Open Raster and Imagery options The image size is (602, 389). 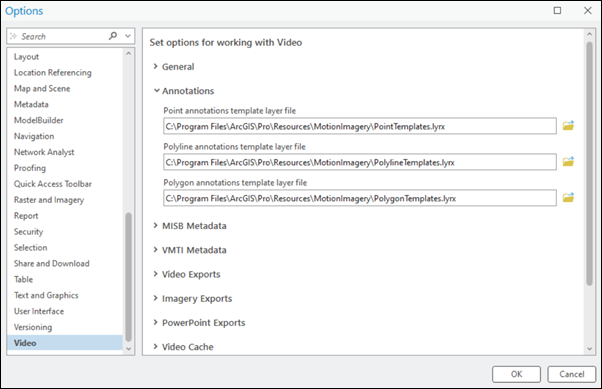[65, 200]
